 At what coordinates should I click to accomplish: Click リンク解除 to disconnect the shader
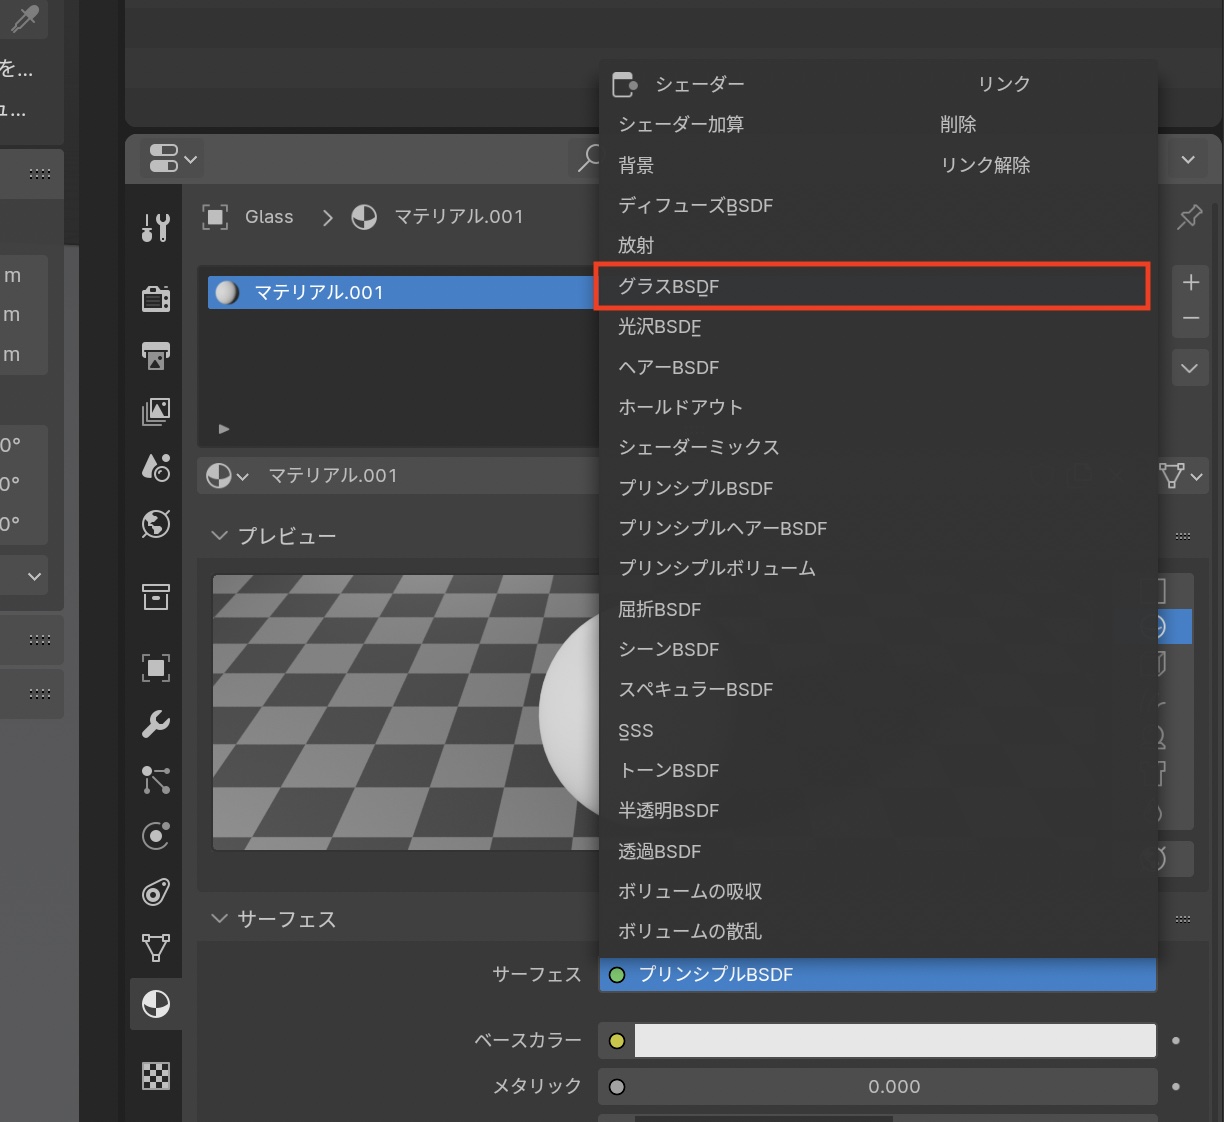[985, 165]
